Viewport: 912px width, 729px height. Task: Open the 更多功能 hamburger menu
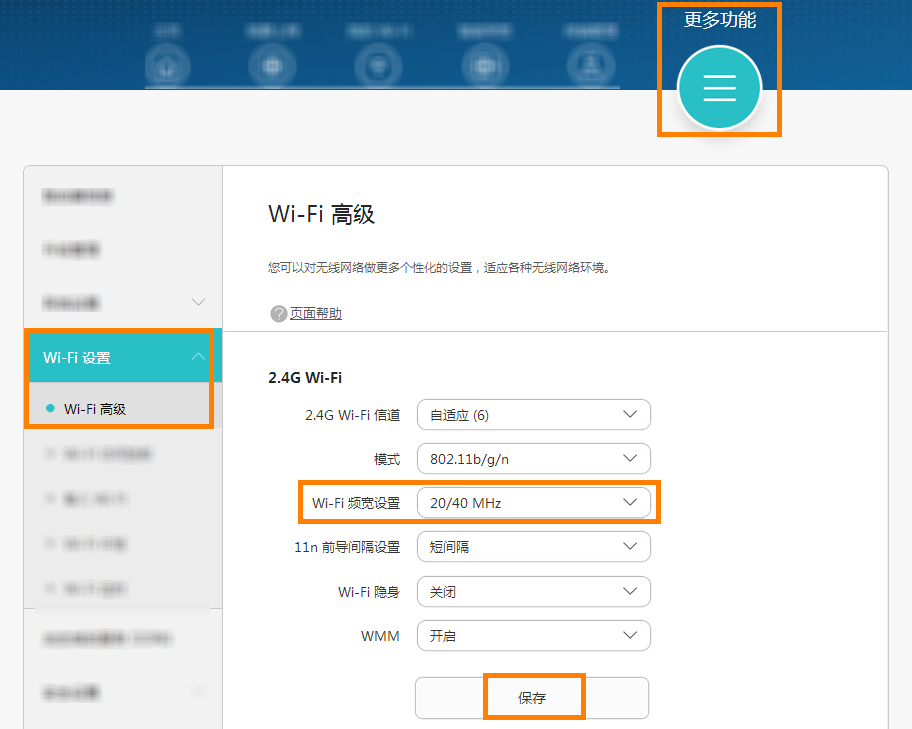719,88
